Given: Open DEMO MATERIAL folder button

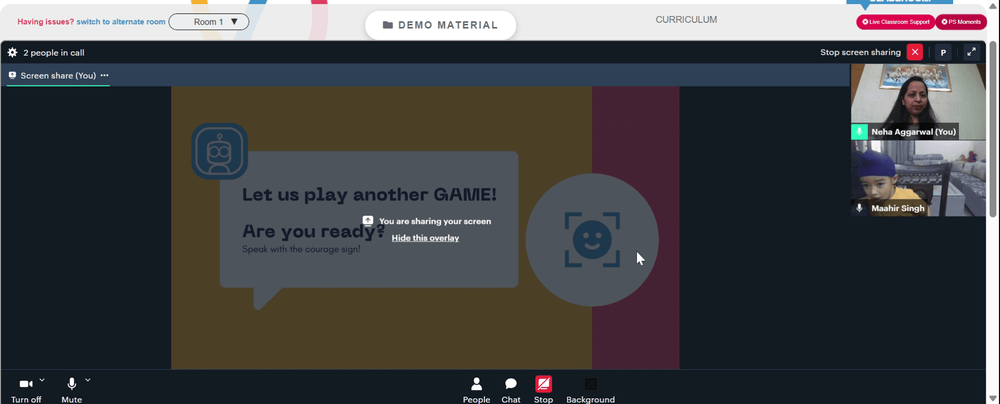Looking at the screenshot, I should [x=440, y=25].
